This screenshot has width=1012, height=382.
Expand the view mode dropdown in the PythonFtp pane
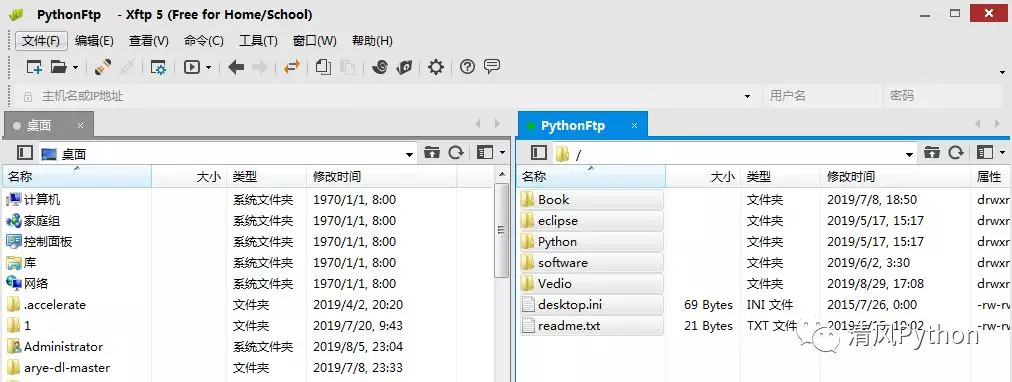1002,154
